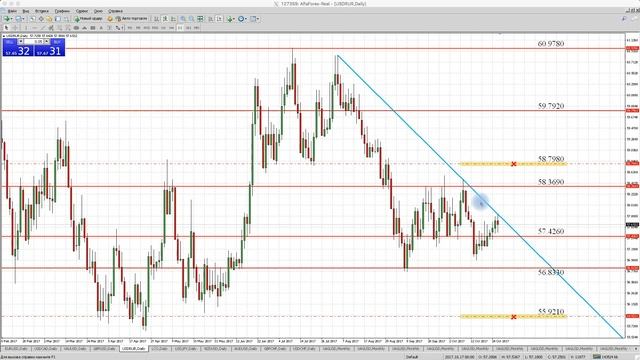
Task: Open the Файл menu
Action: pos(12,11)
